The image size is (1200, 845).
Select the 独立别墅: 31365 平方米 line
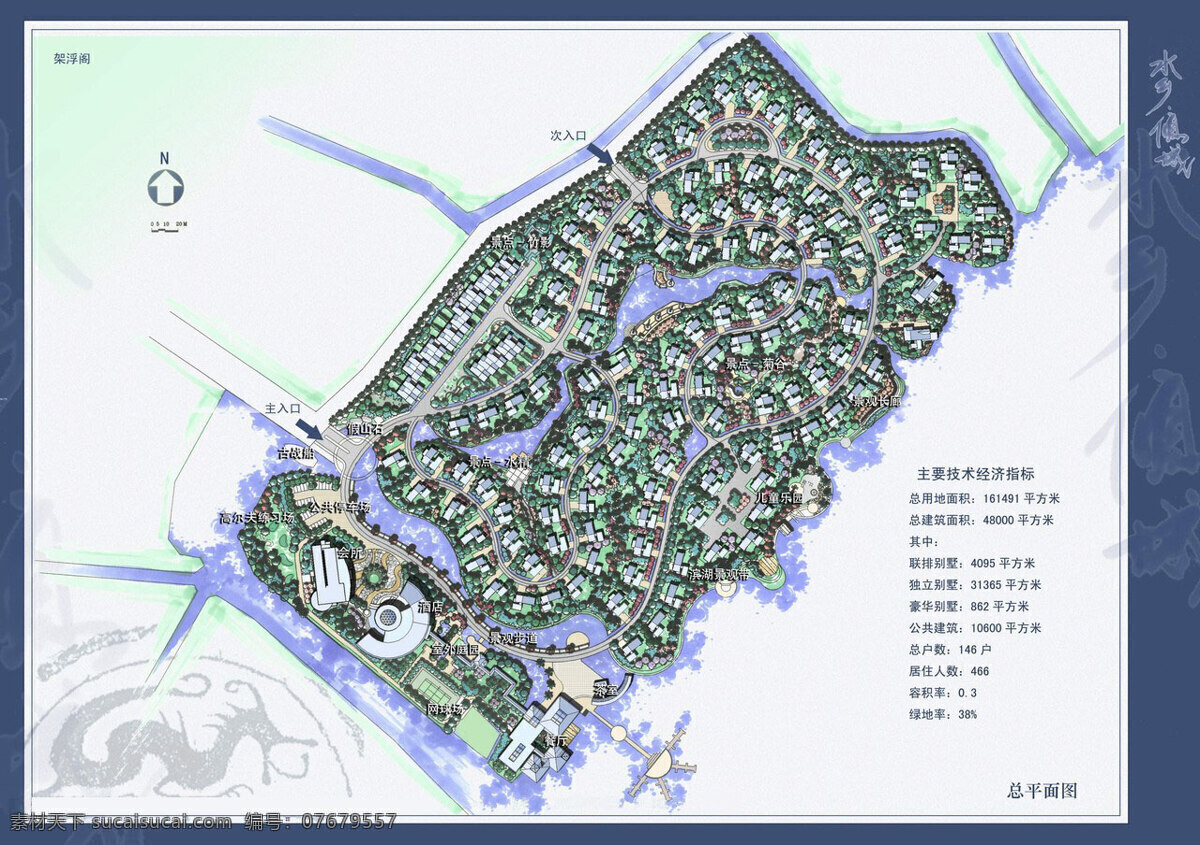pos(975,585)
